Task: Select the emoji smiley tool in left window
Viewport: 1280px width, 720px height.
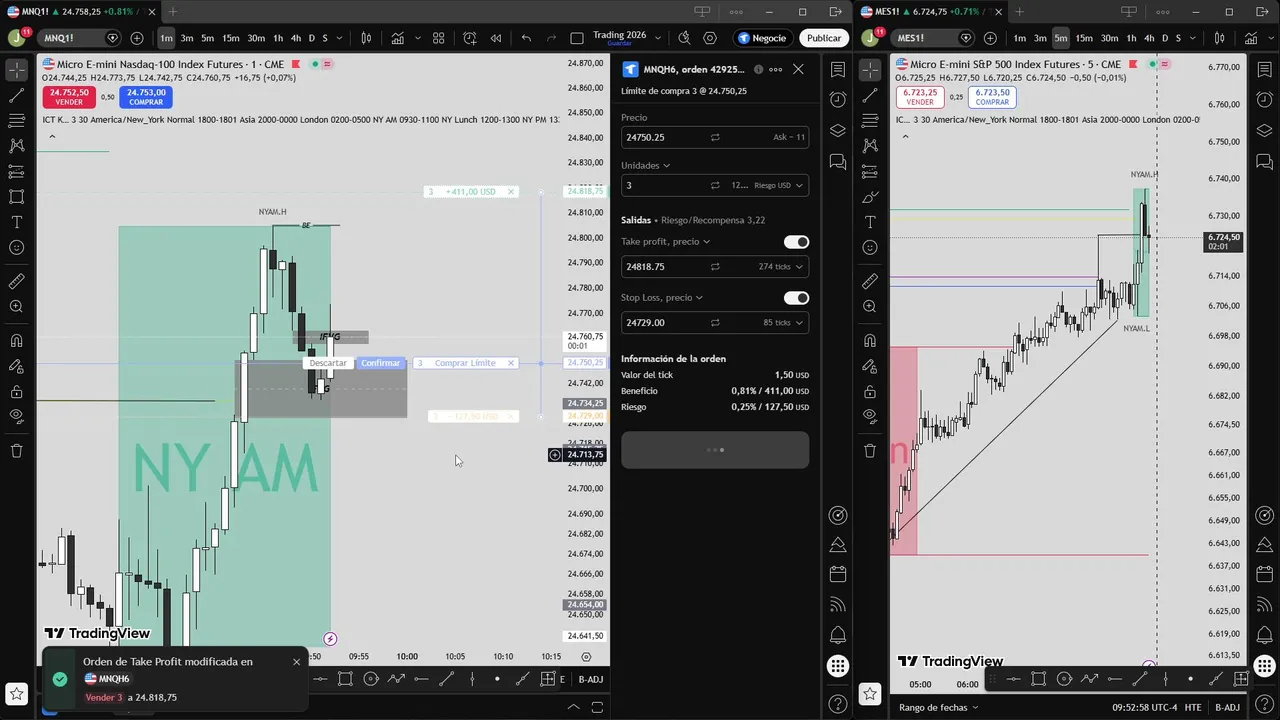Action: (16, 247)
